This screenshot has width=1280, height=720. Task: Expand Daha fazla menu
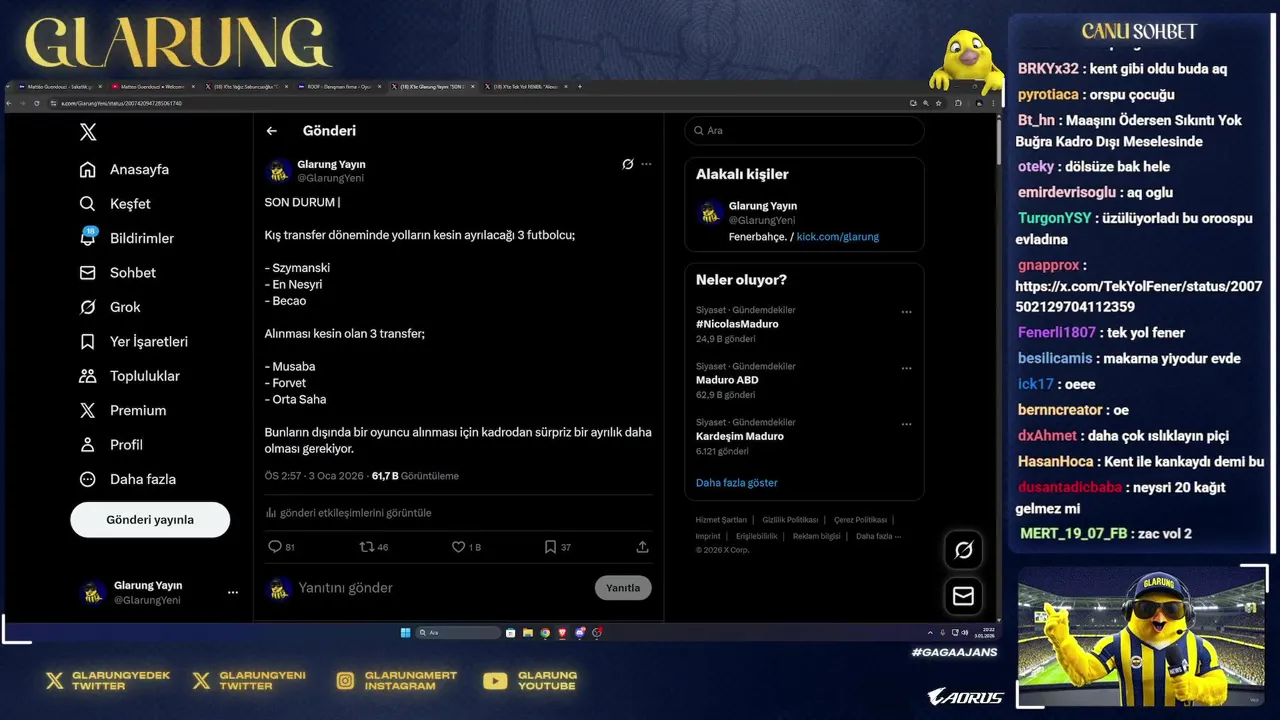tap(128, 479)
